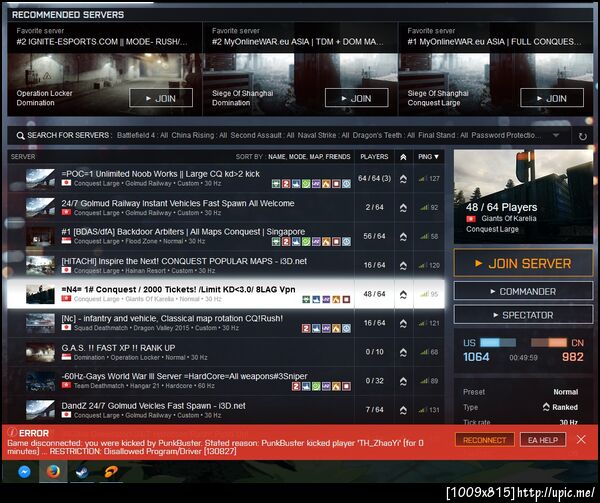Select the -60Hz-Gays World War III server
Image resolution: width=600 pixels, height=503 pixels.
coord(226,381)
